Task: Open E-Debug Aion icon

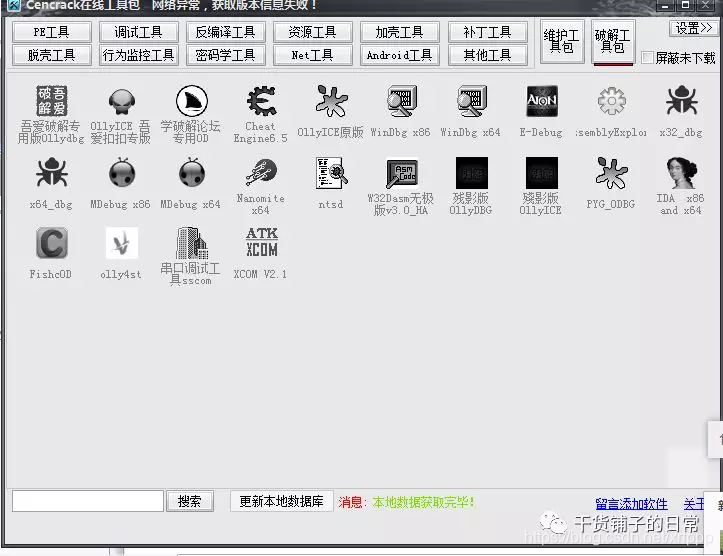Action: (542, 101)
